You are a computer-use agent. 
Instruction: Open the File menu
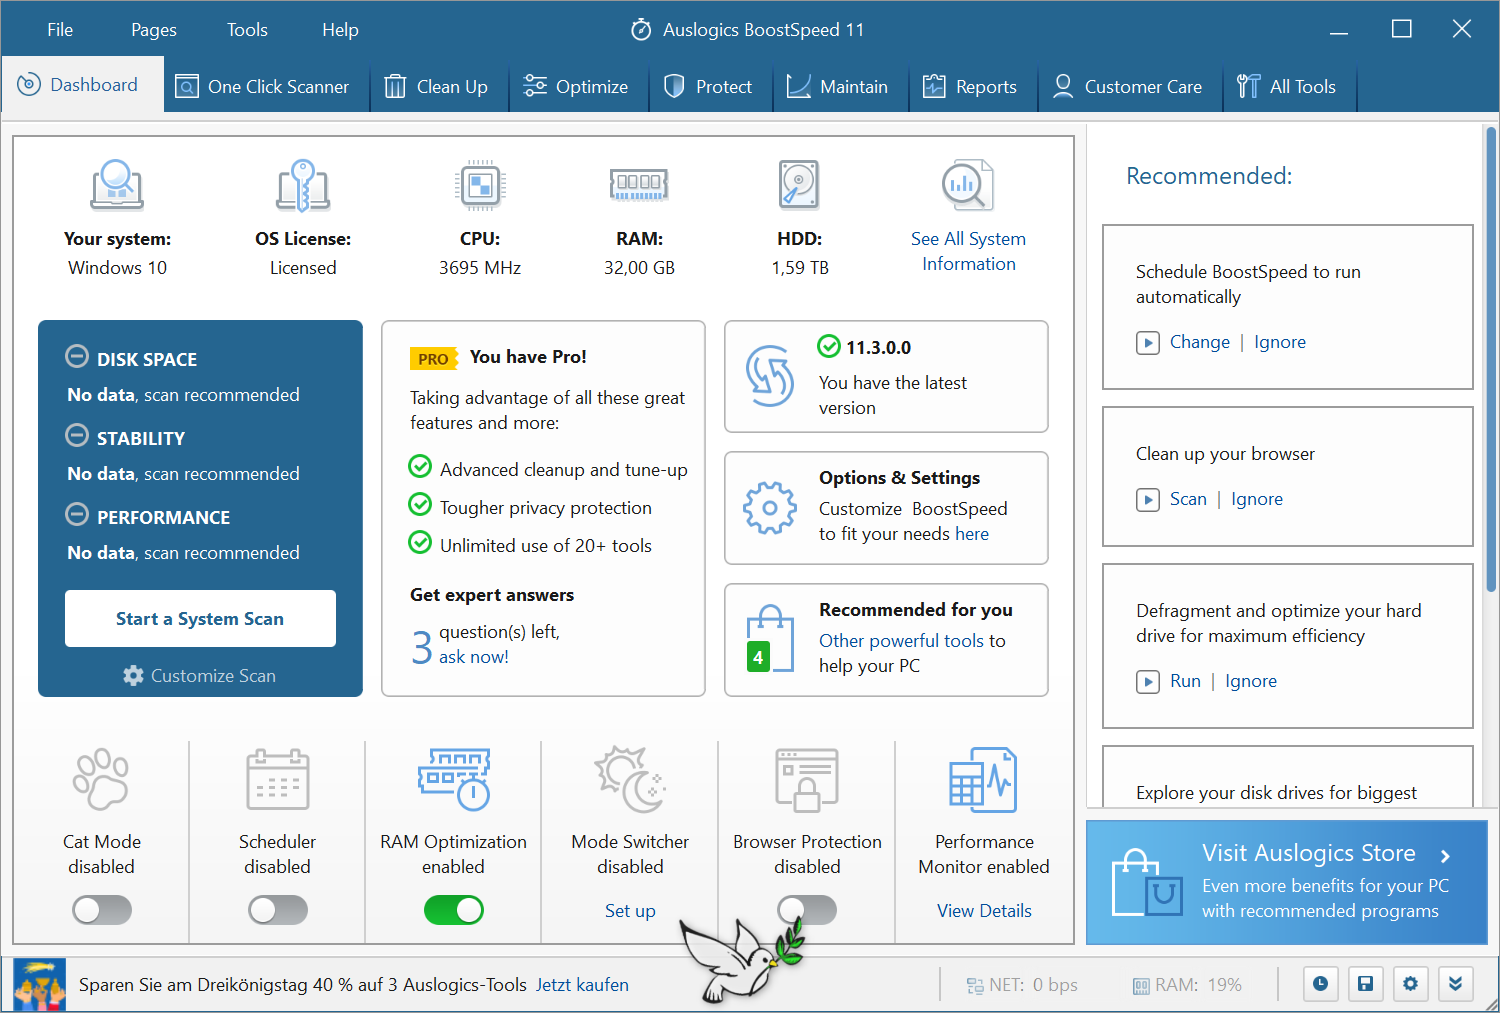[x=60, y=30]
